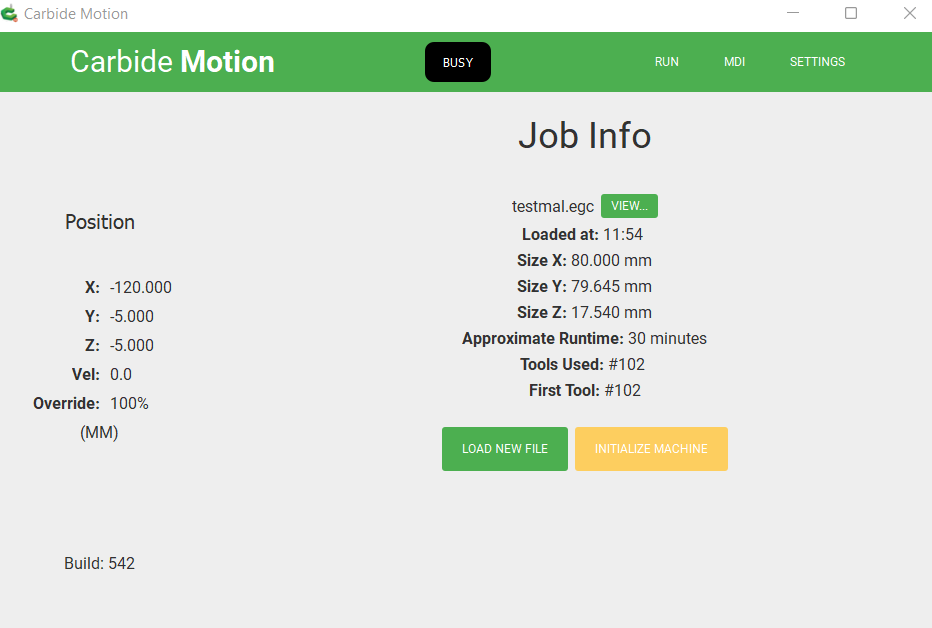Click the Build: 542 text
Viewport: 932px width, 628px height.
click(x=99, y=563)
